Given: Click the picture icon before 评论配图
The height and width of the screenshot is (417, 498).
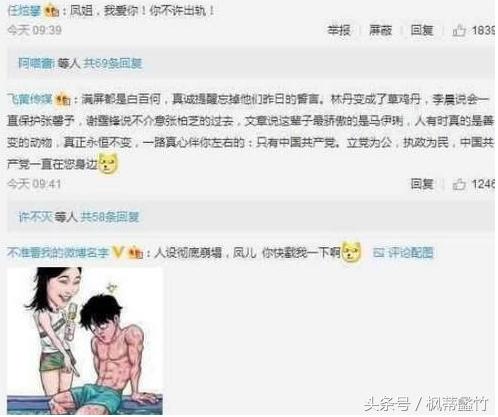Looking at the screenshot, I should 378,252.
